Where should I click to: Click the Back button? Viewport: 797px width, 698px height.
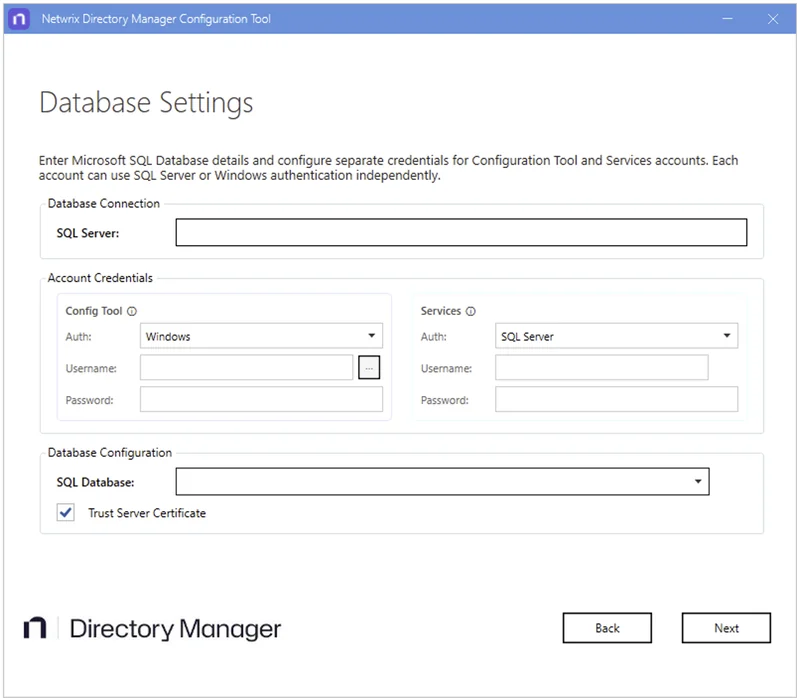[607, 628]
